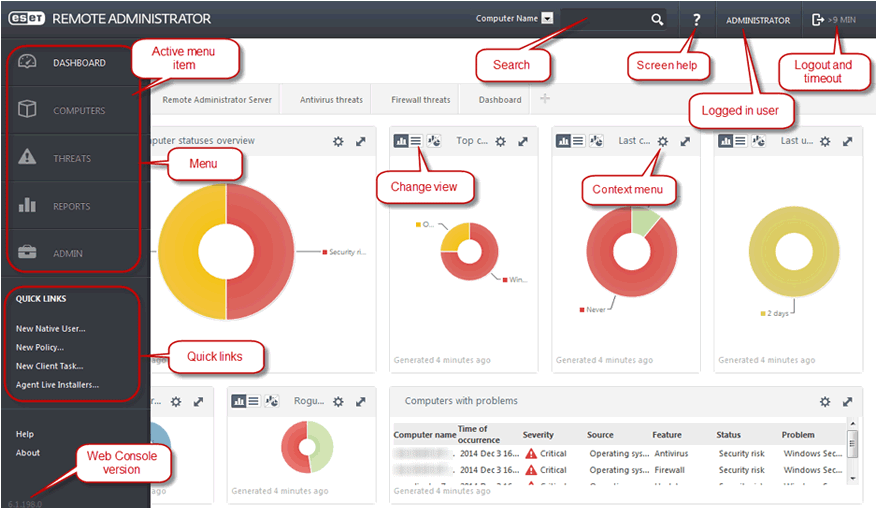Click scrollbar up arrow in Computers with problems
This screenshot has width=878, height=508.
pos(852,423)
